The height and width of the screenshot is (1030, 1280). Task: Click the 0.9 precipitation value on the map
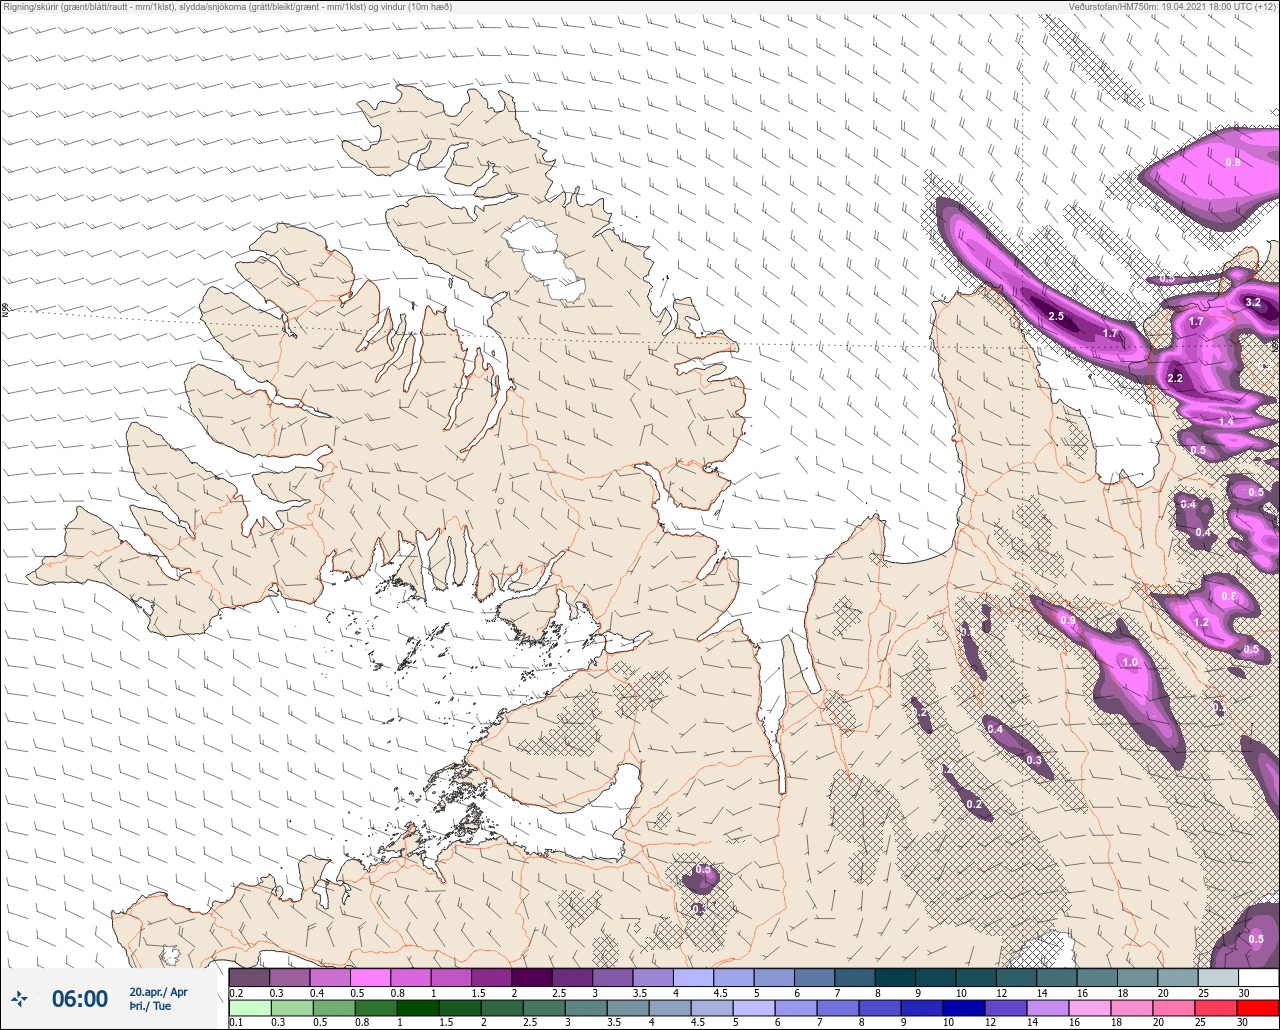(1067, 621)
